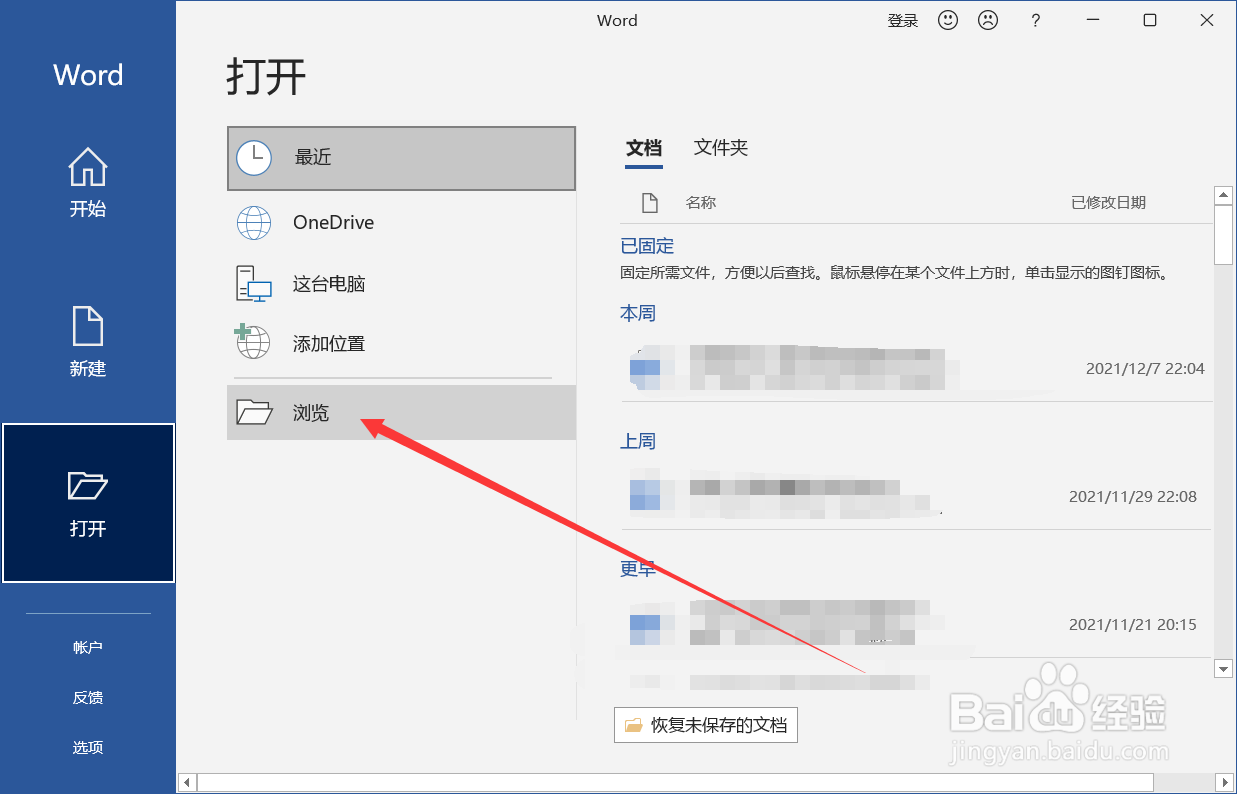The height and width of the screenshot is (794, 1237).
Task: Click the scrollbar down arrow on the right
Action: pyautogui.click(x=1223, y=669)
